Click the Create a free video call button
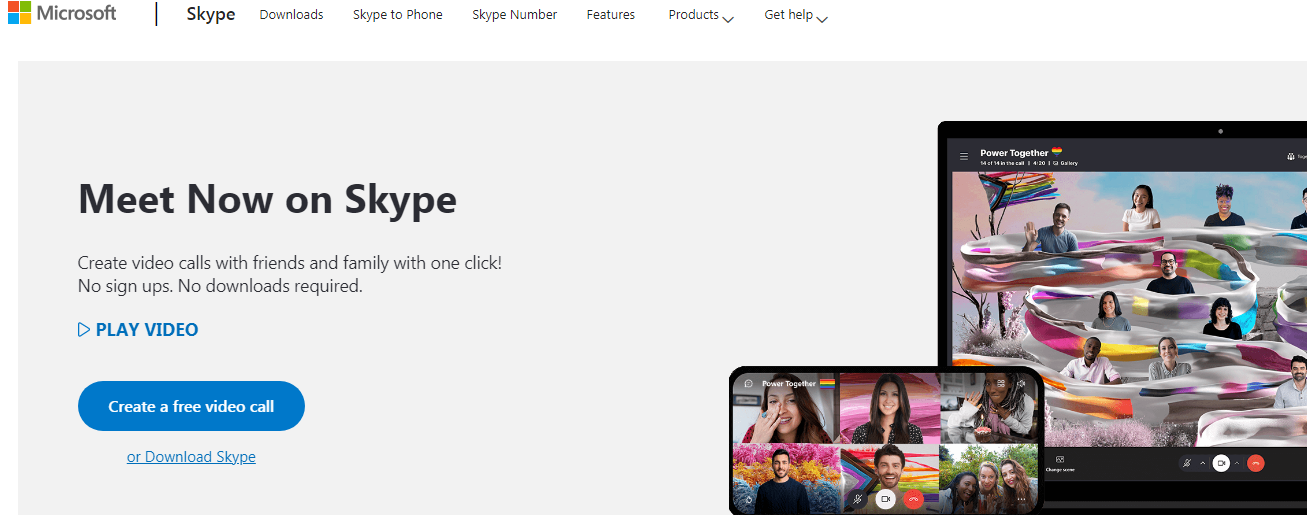Screen dimensions: 1307x515 point(191,406)
